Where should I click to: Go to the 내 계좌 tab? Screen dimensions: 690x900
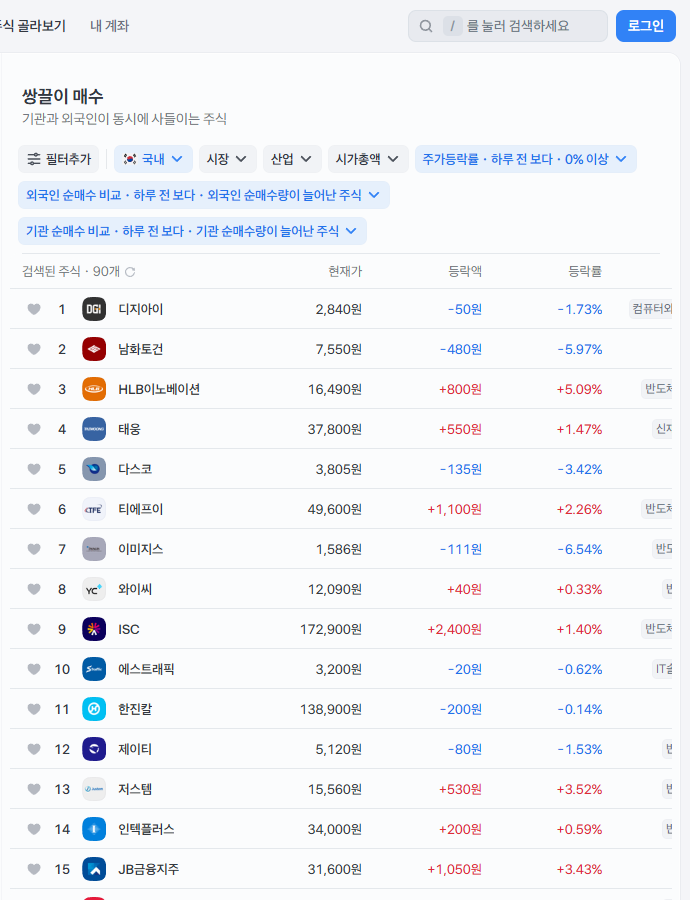click(x=109, y=26)
